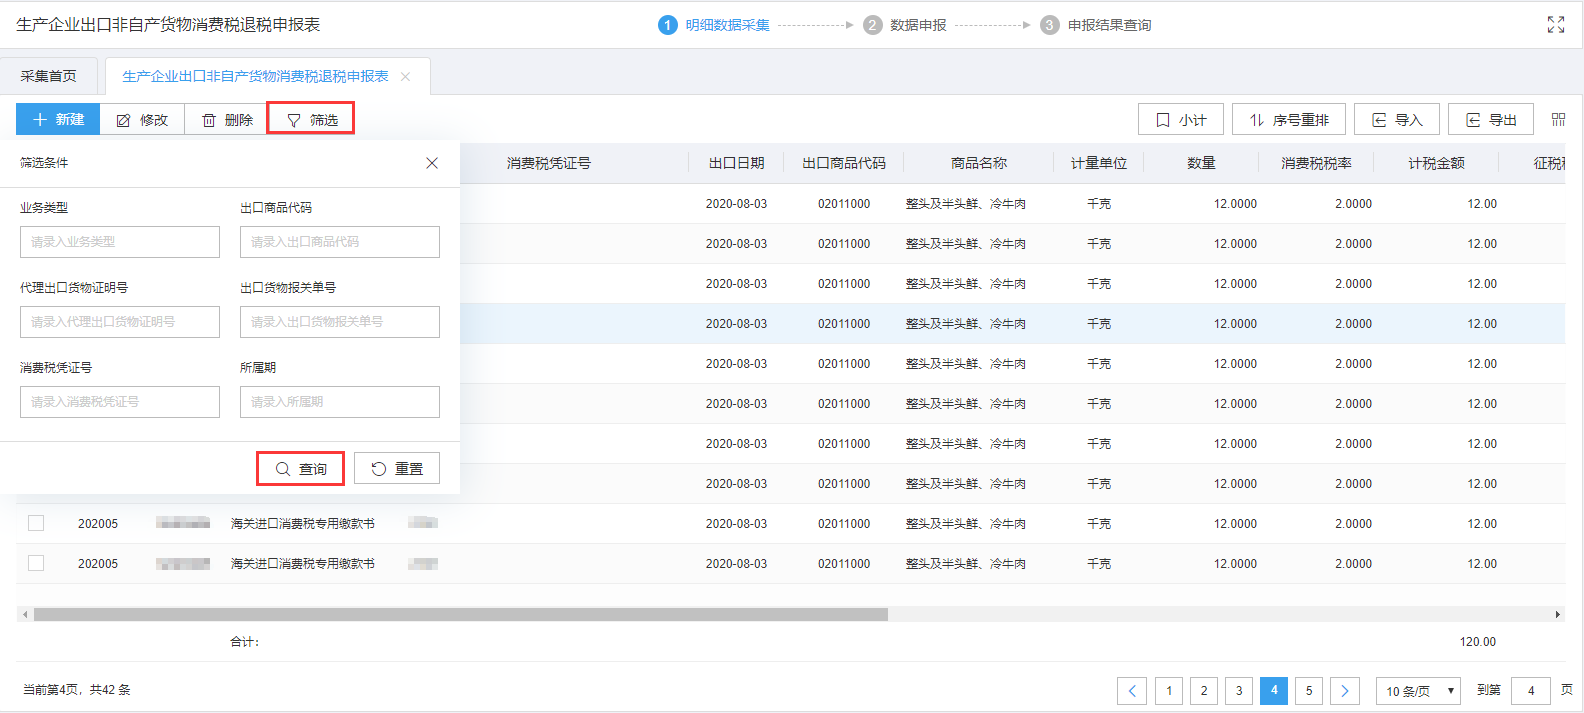The width and height of the screenshot is (1584, 713).
Task: Close the filter conditions panel
Action: (x=432, y=163)
